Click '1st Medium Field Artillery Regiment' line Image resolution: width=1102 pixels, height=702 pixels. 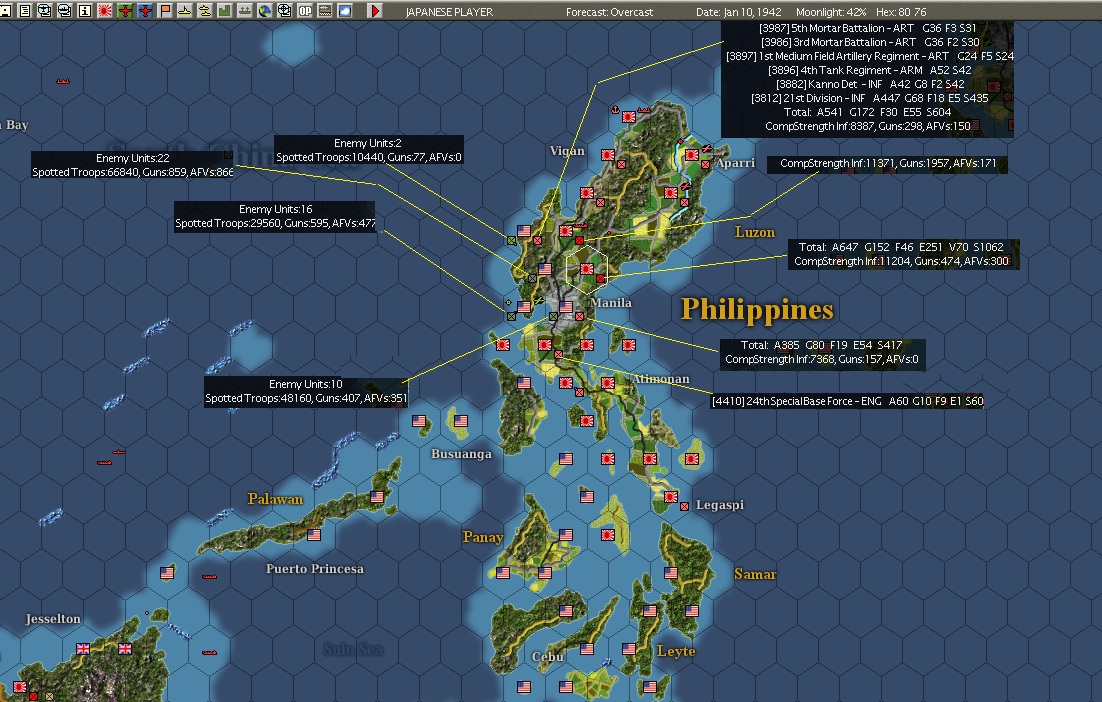coord(869,56)
